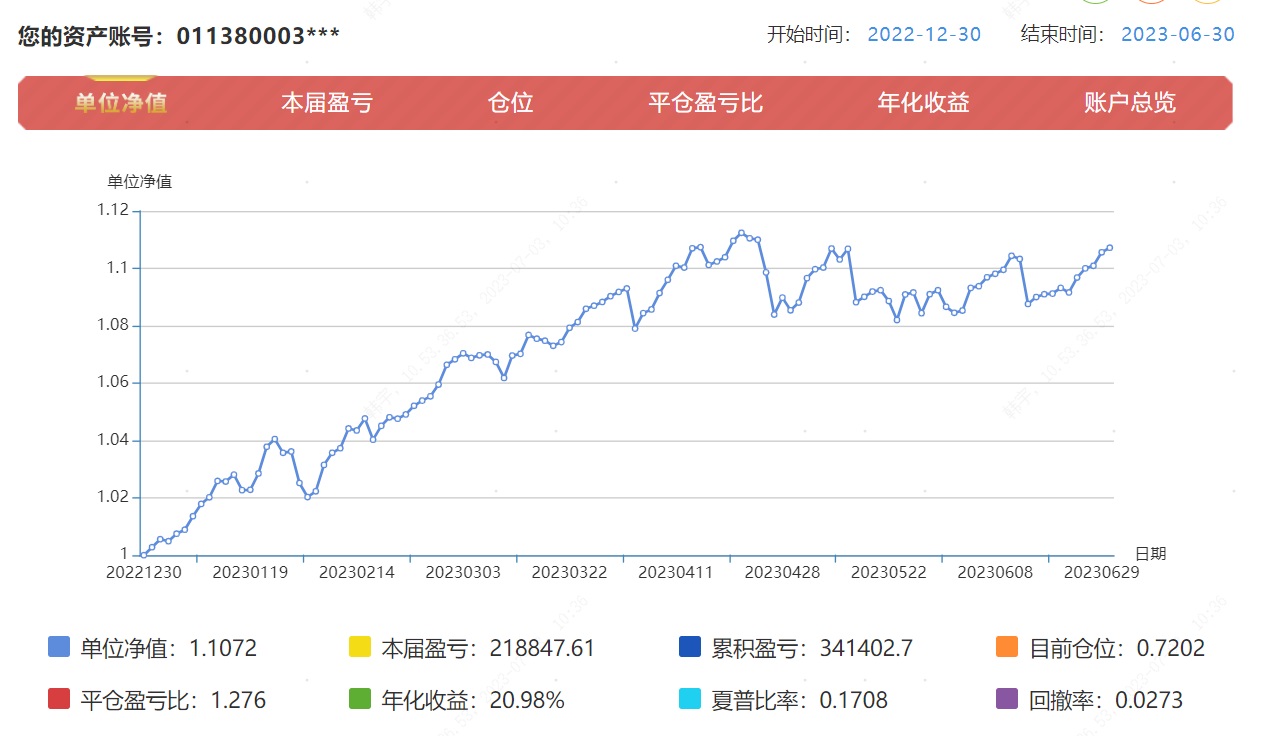Click the light blue 单位净值 legend swatch
1262x736 pixels.
click(x=59, y=647)
